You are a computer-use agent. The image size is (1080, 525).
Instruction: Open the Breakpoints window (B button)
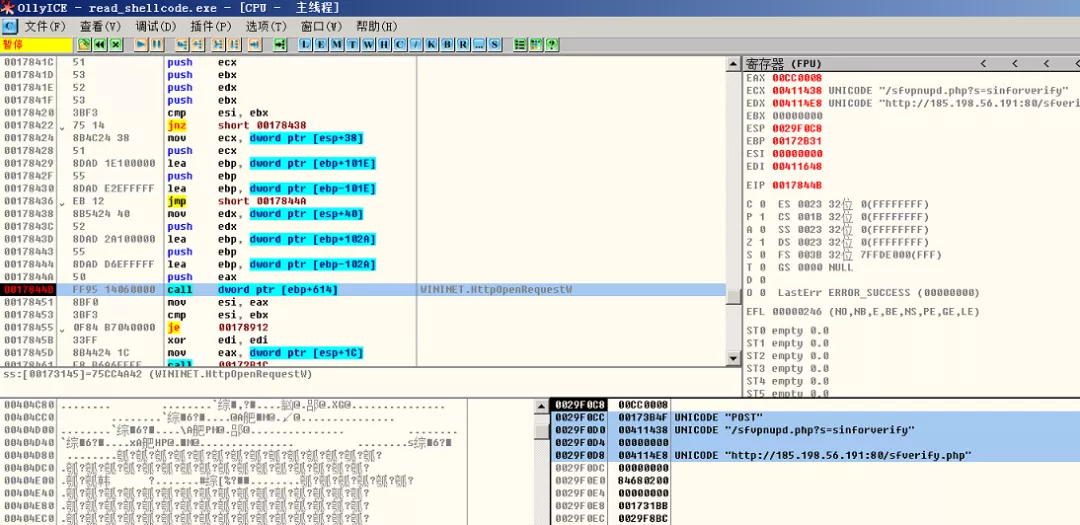pyautogui.click(x=446, y=45)
